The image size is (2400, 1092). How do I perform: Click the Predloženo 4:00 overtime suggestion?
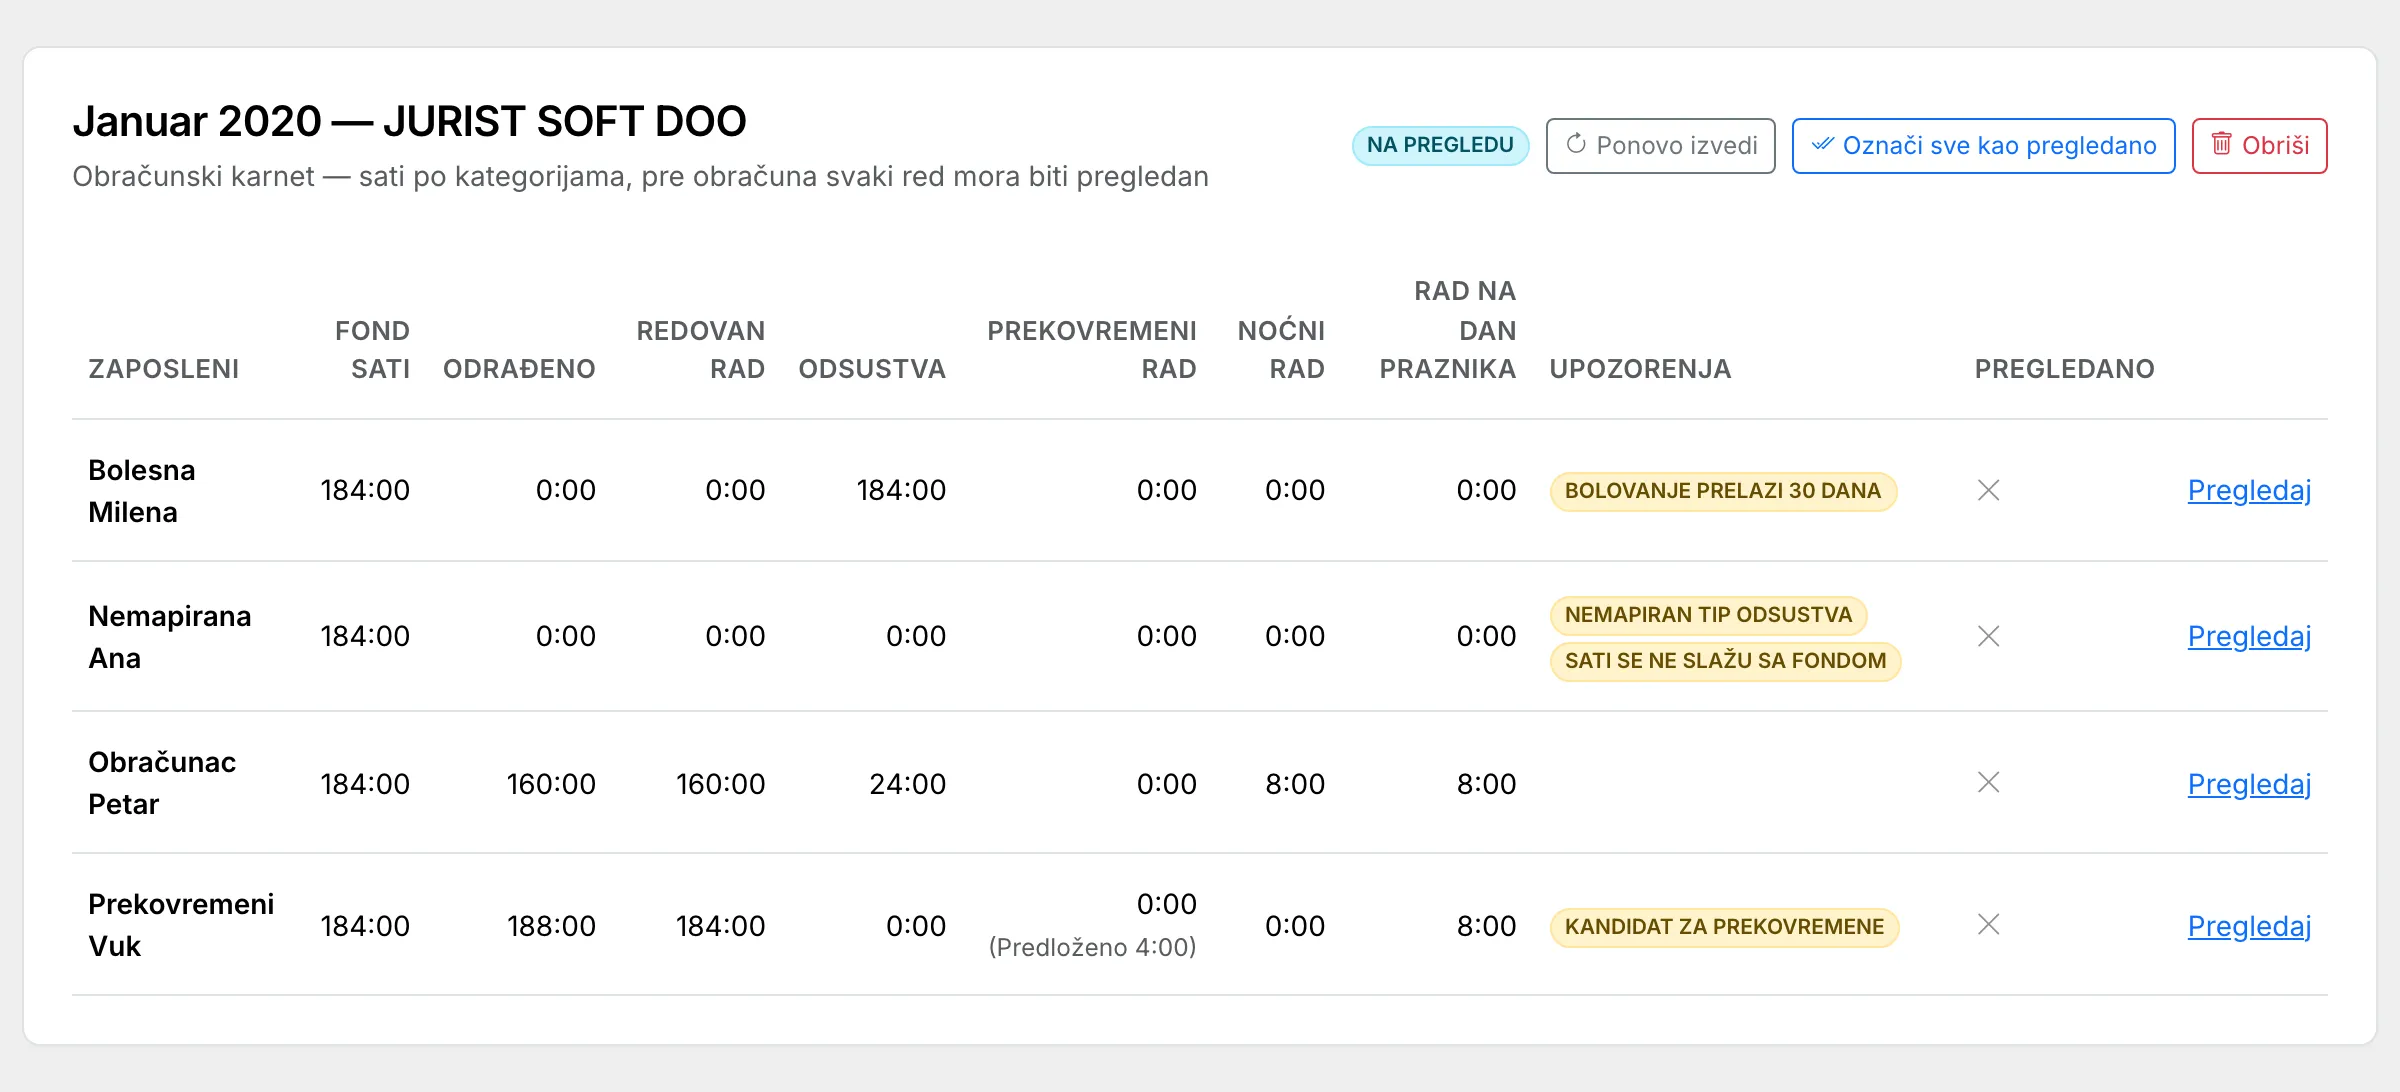coord(1092,947)
